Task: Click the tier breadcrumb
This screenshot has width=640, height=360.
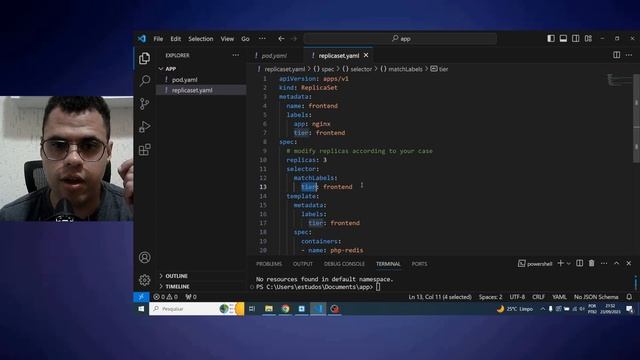Action: (440, 69)
